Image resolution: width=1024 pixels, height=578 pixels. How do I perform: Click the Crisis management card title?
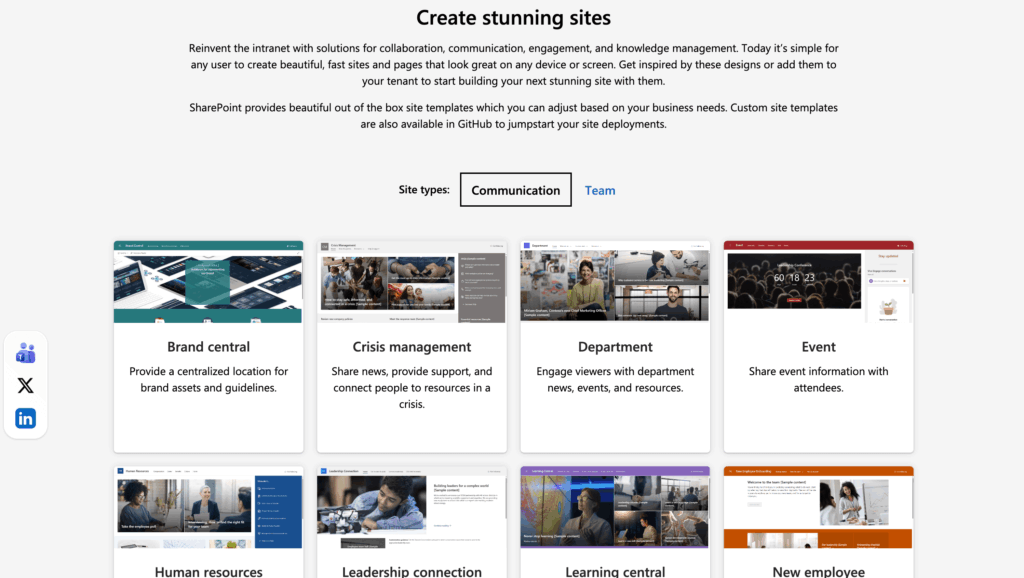(x=411, y=347)
